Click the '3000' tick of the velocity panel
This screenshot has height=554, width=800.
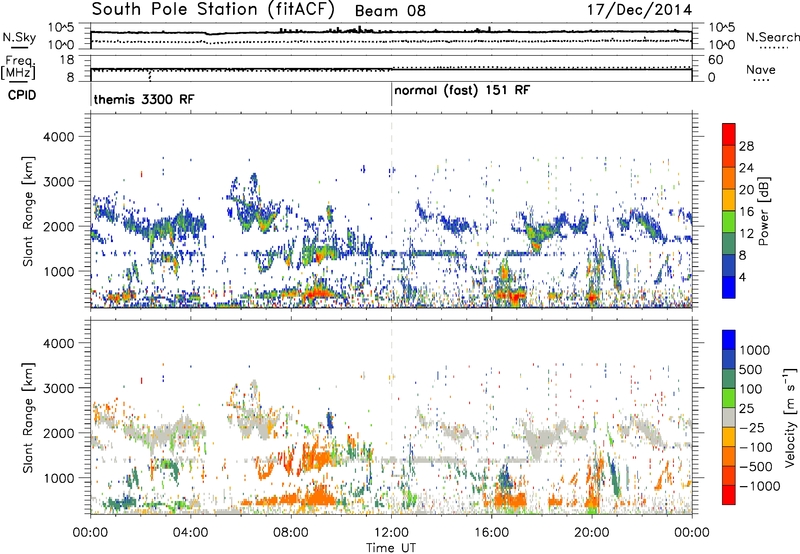(59, 388)
